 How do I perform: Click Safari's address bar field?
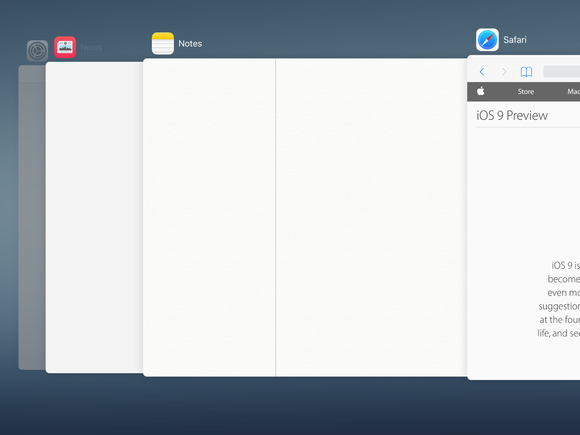tap(562, 71)
